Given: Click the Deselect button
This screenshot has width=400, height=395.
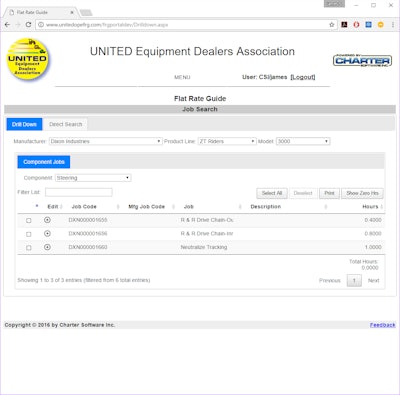Looking at the screenshot, I should (x=303, y=193).
